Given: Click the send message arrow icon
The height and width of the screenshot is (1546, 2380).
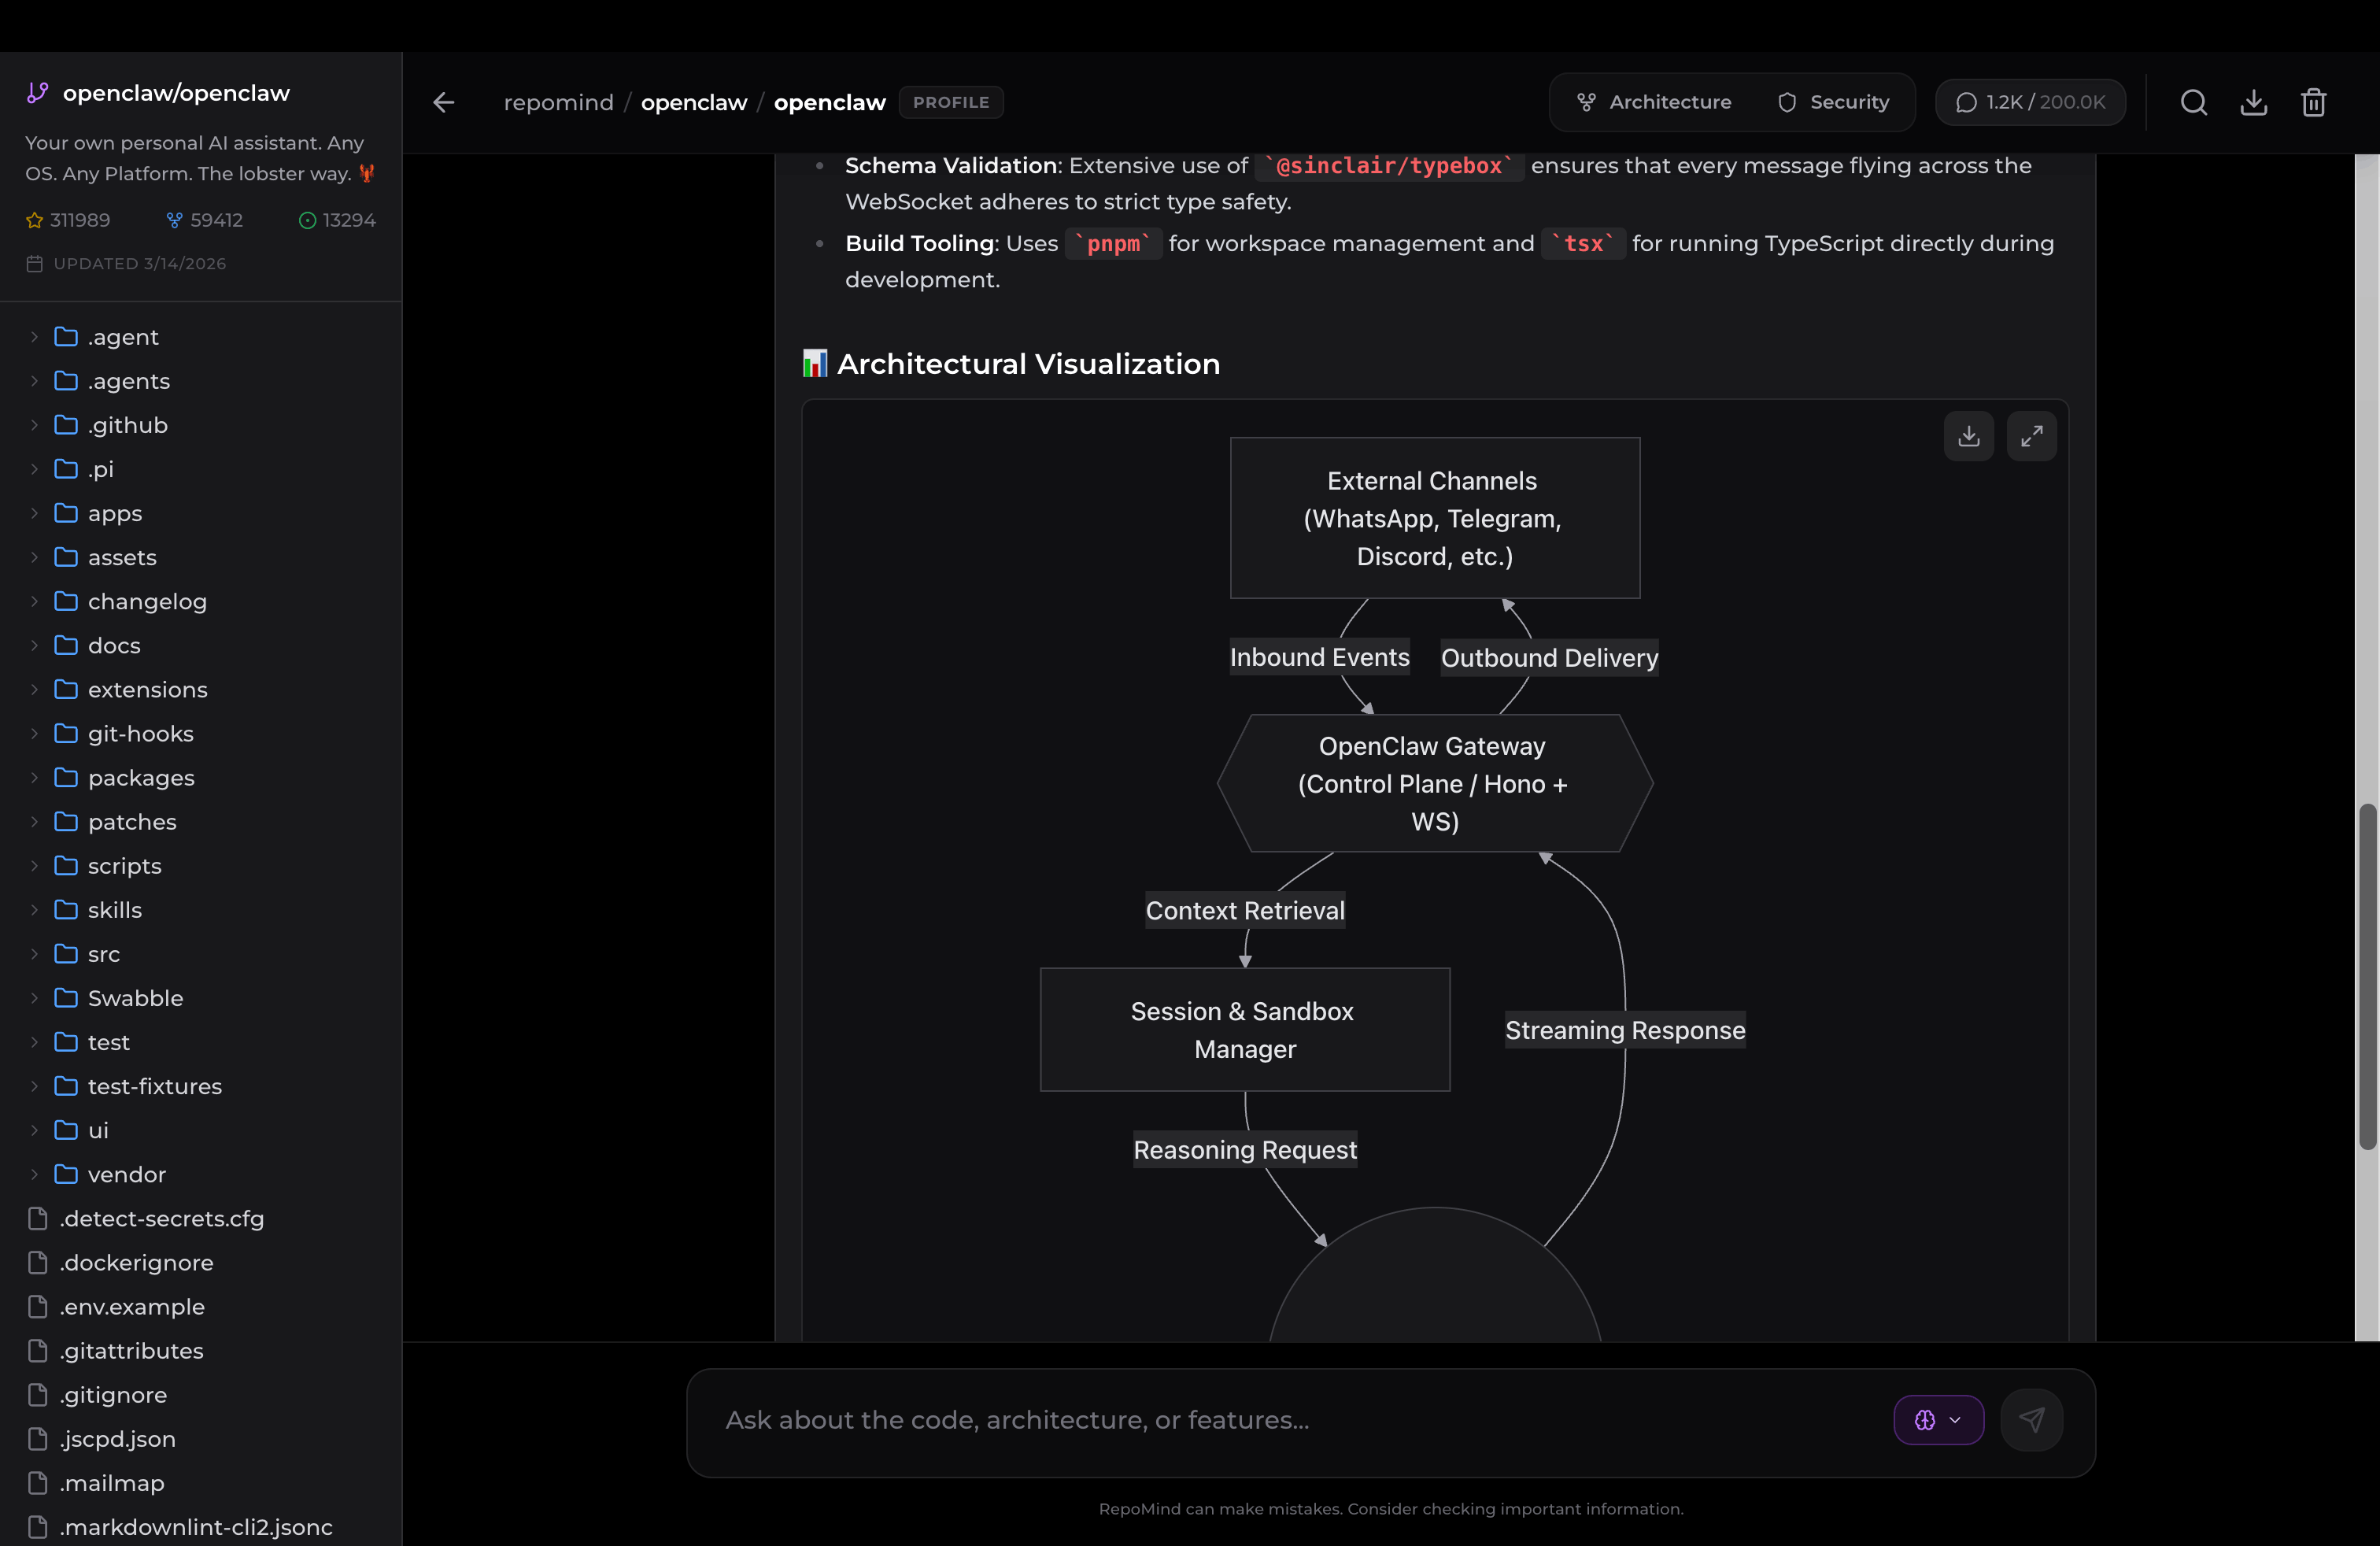Looking at the screenshot, I should point(2031,1419).
